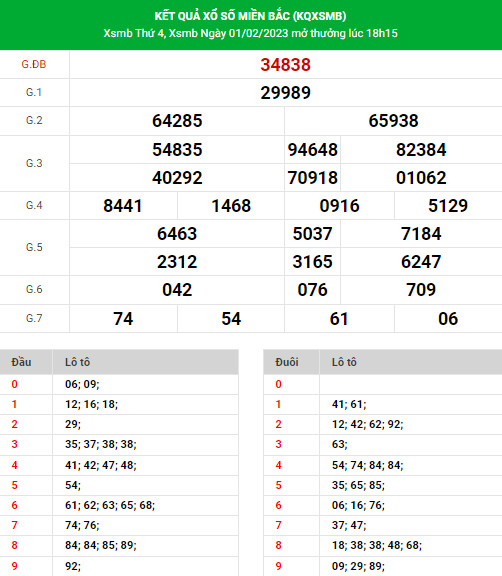Click the G.2 result 64285
The width and height of the screenshot is (502, 576).
coord(177,121)
